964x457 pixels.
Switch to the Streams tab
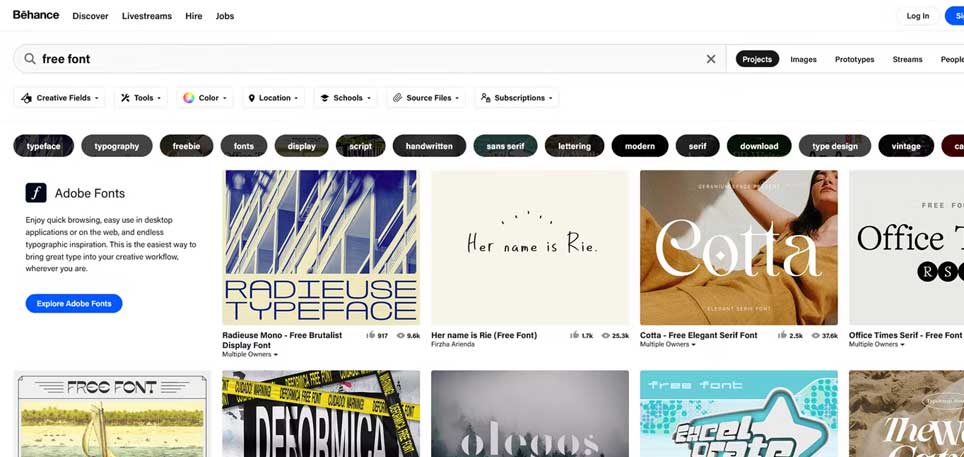coord(907,59)
